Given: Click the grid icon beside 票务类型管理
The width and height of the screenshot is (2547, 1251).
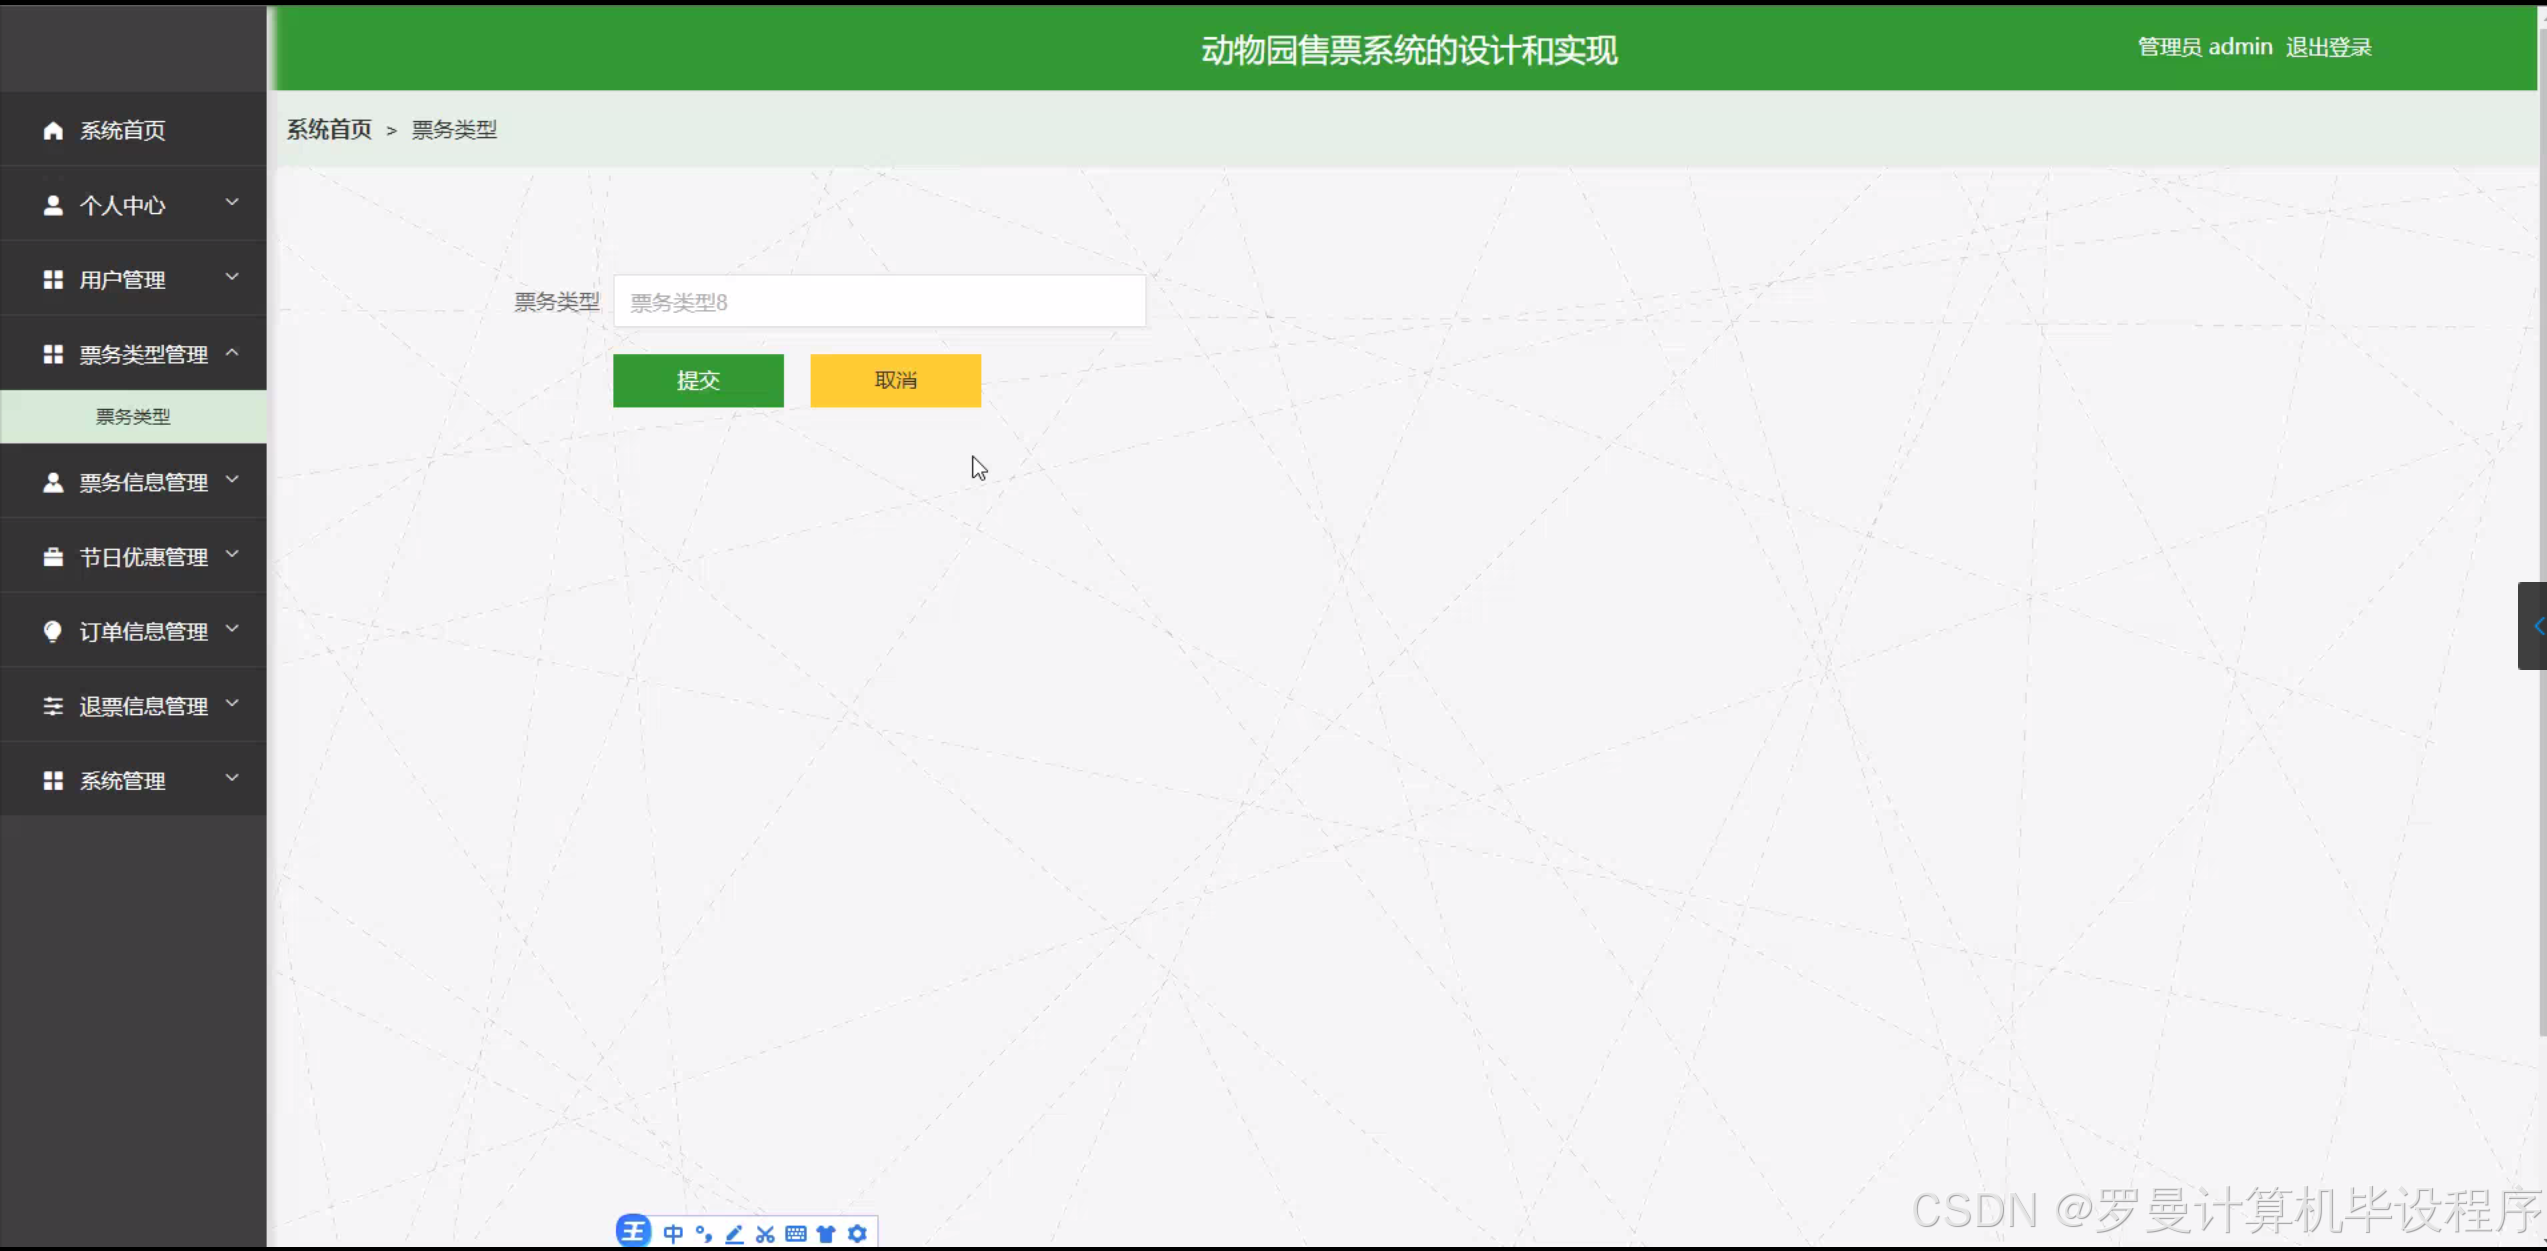Looking at the screenshot, I should [x=53, y=355].
